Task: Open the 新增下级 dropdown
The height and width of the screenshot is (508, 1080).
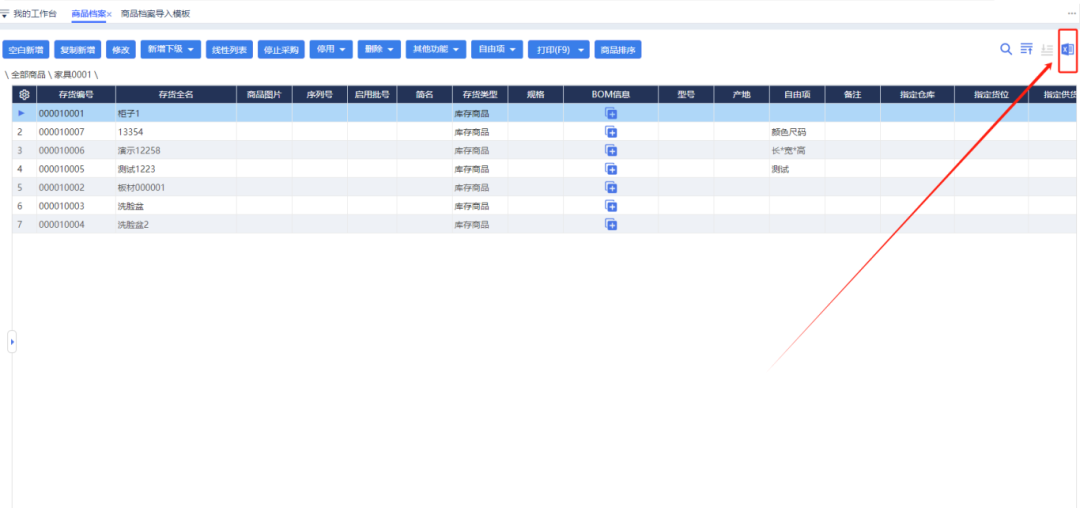Action: 171,49
